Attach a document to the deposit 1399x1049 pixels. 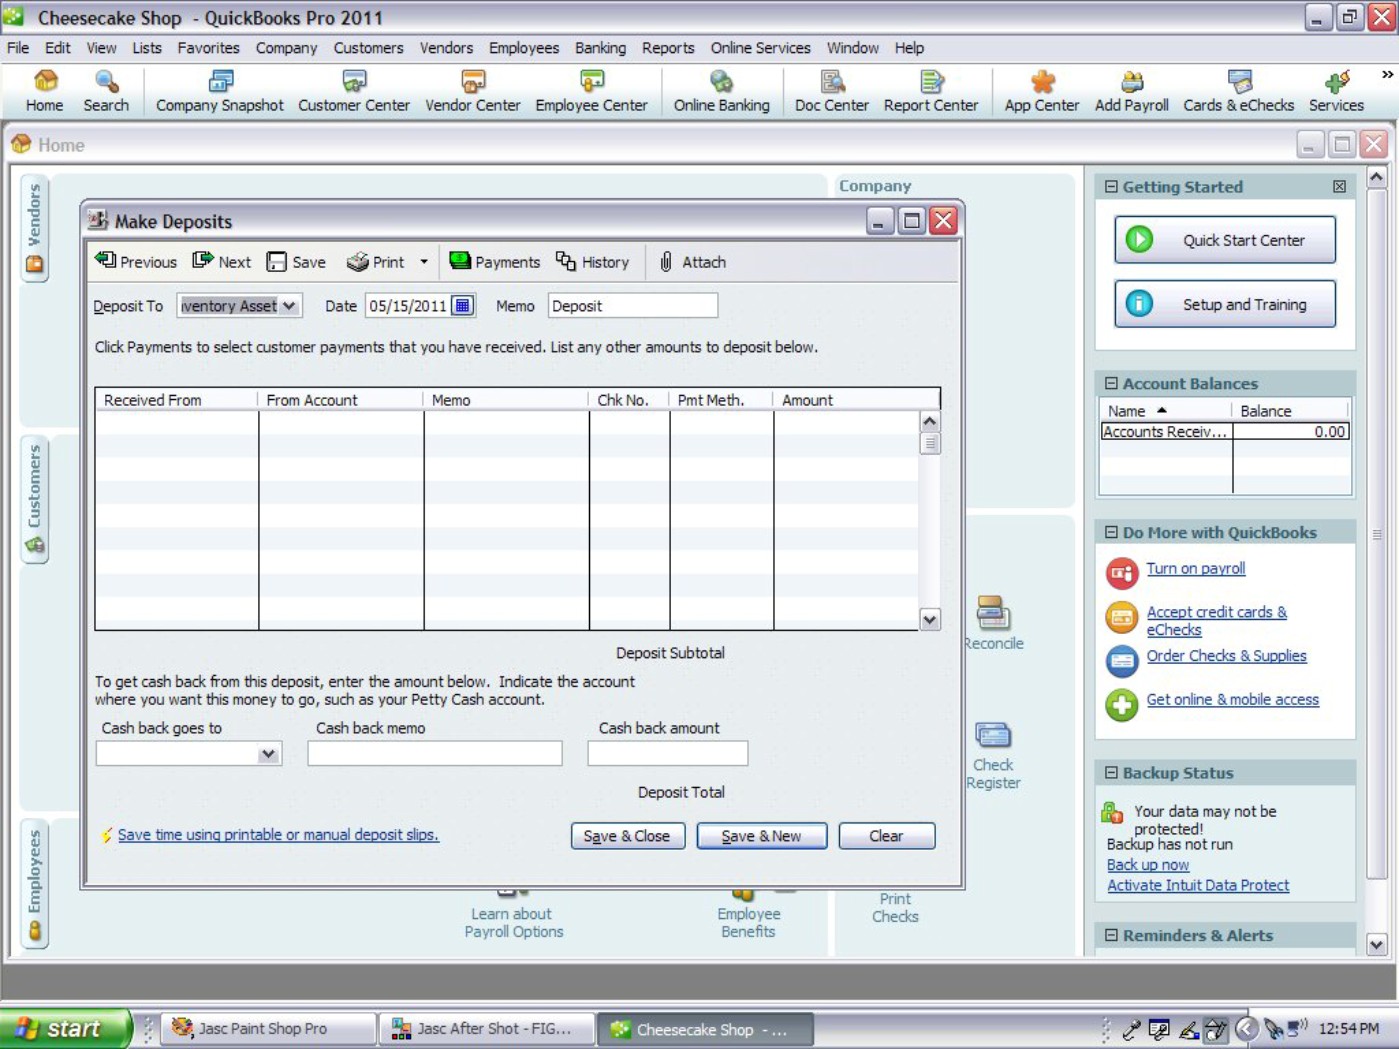pos(692,262)
